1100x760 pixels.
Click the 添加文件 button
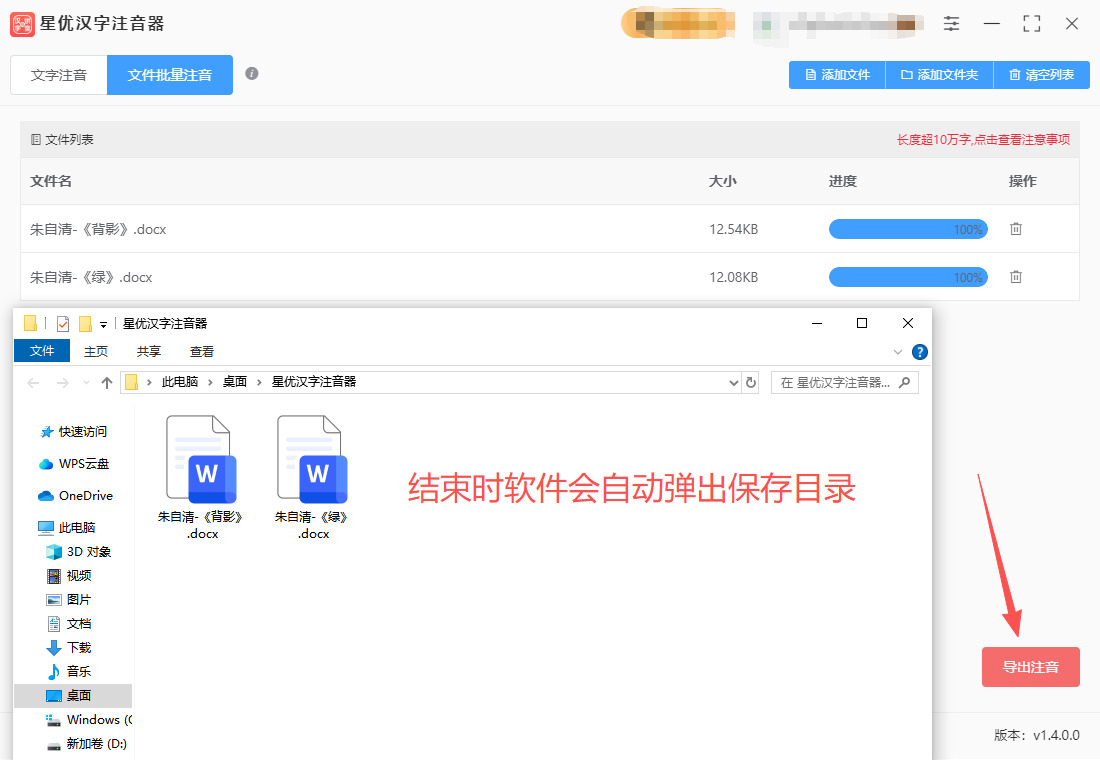(837, 75)
